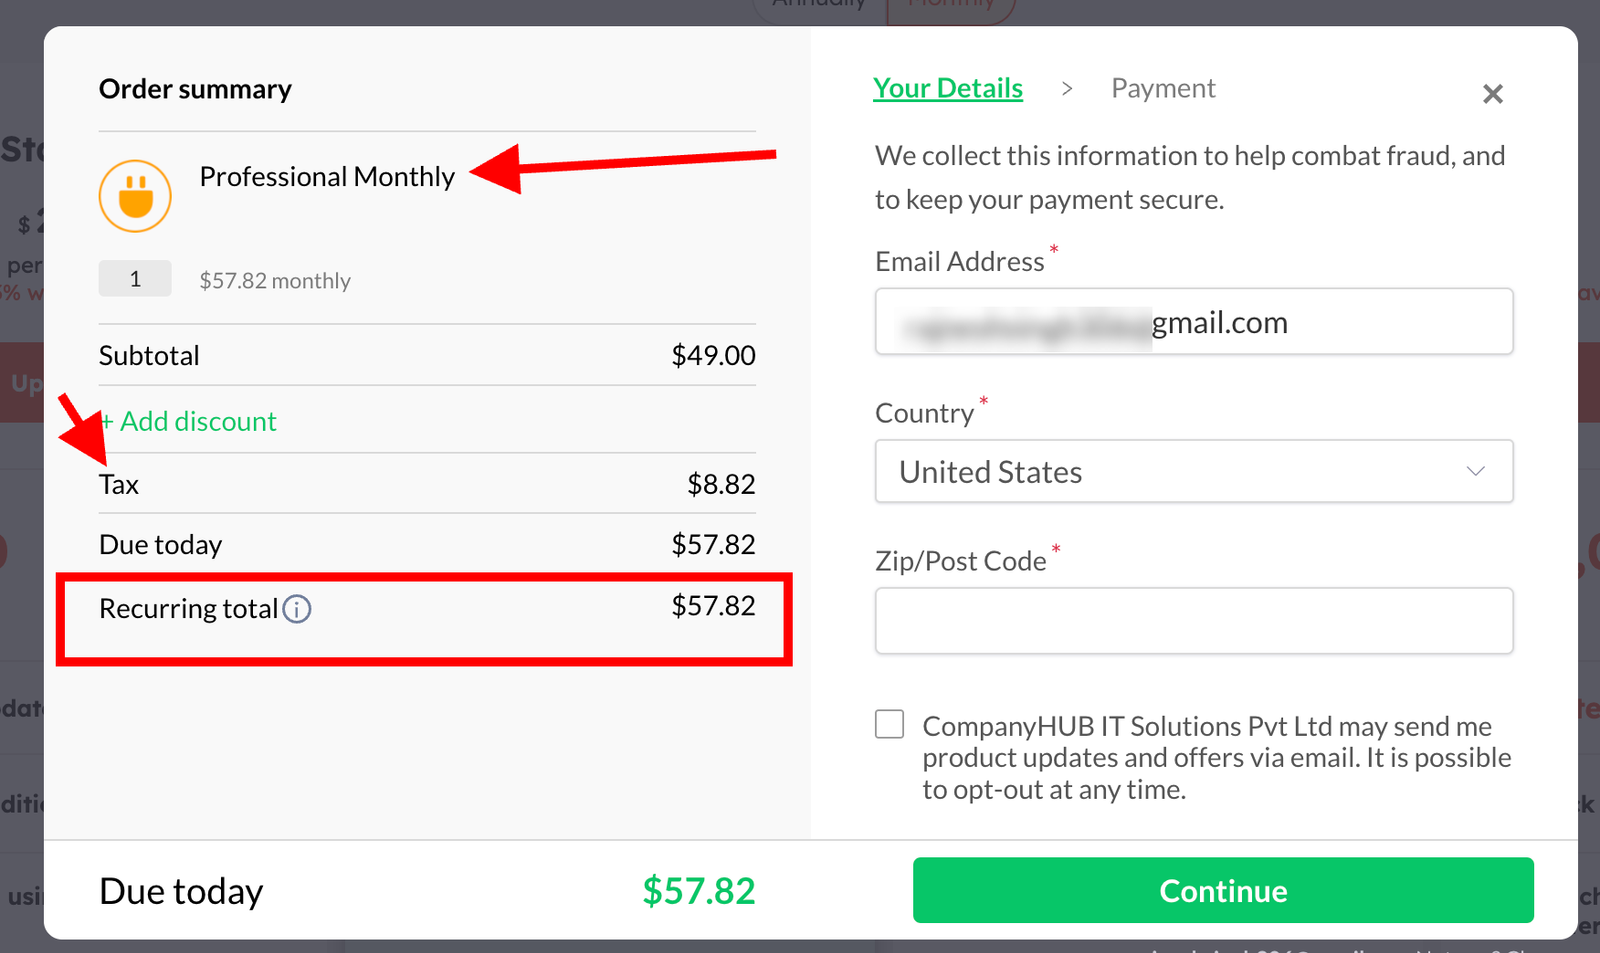Click the Subtotal $49.00 amount
This screenshot has width=1600, height=953.
713,355
